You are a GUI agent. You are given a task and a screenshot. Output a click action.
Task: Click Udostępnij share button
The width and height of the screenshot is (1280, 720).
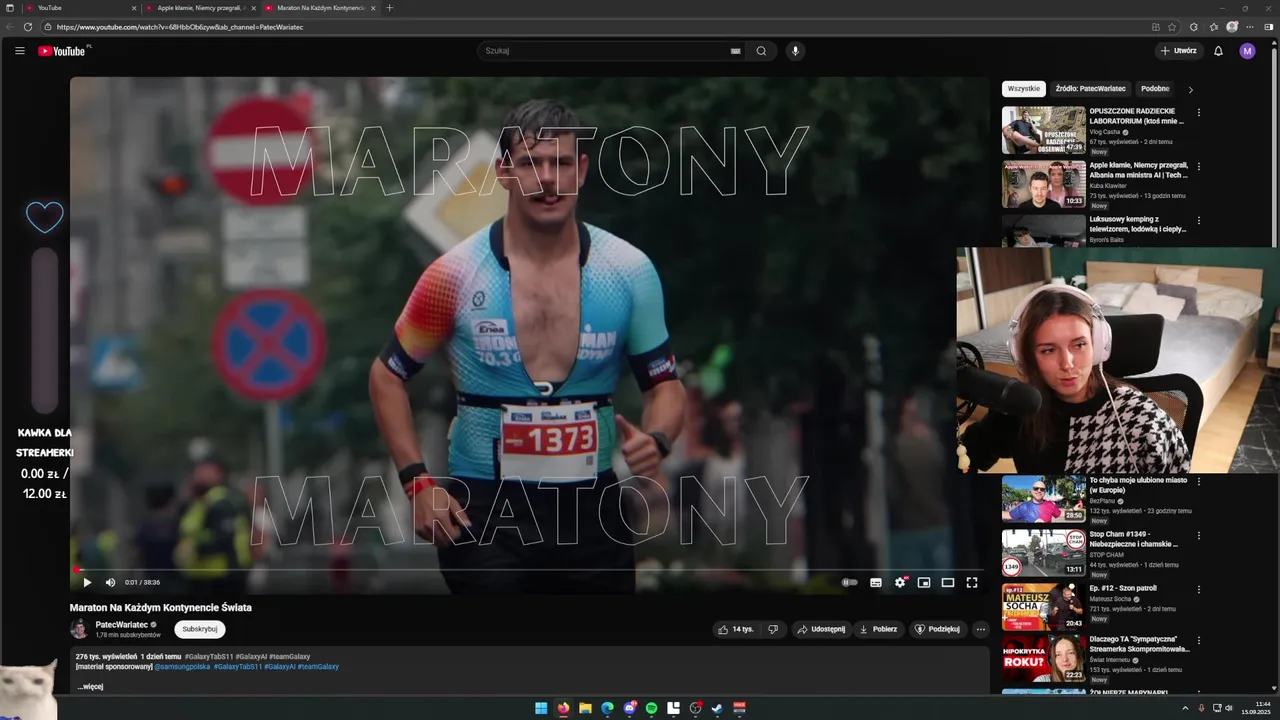[821, 629]
